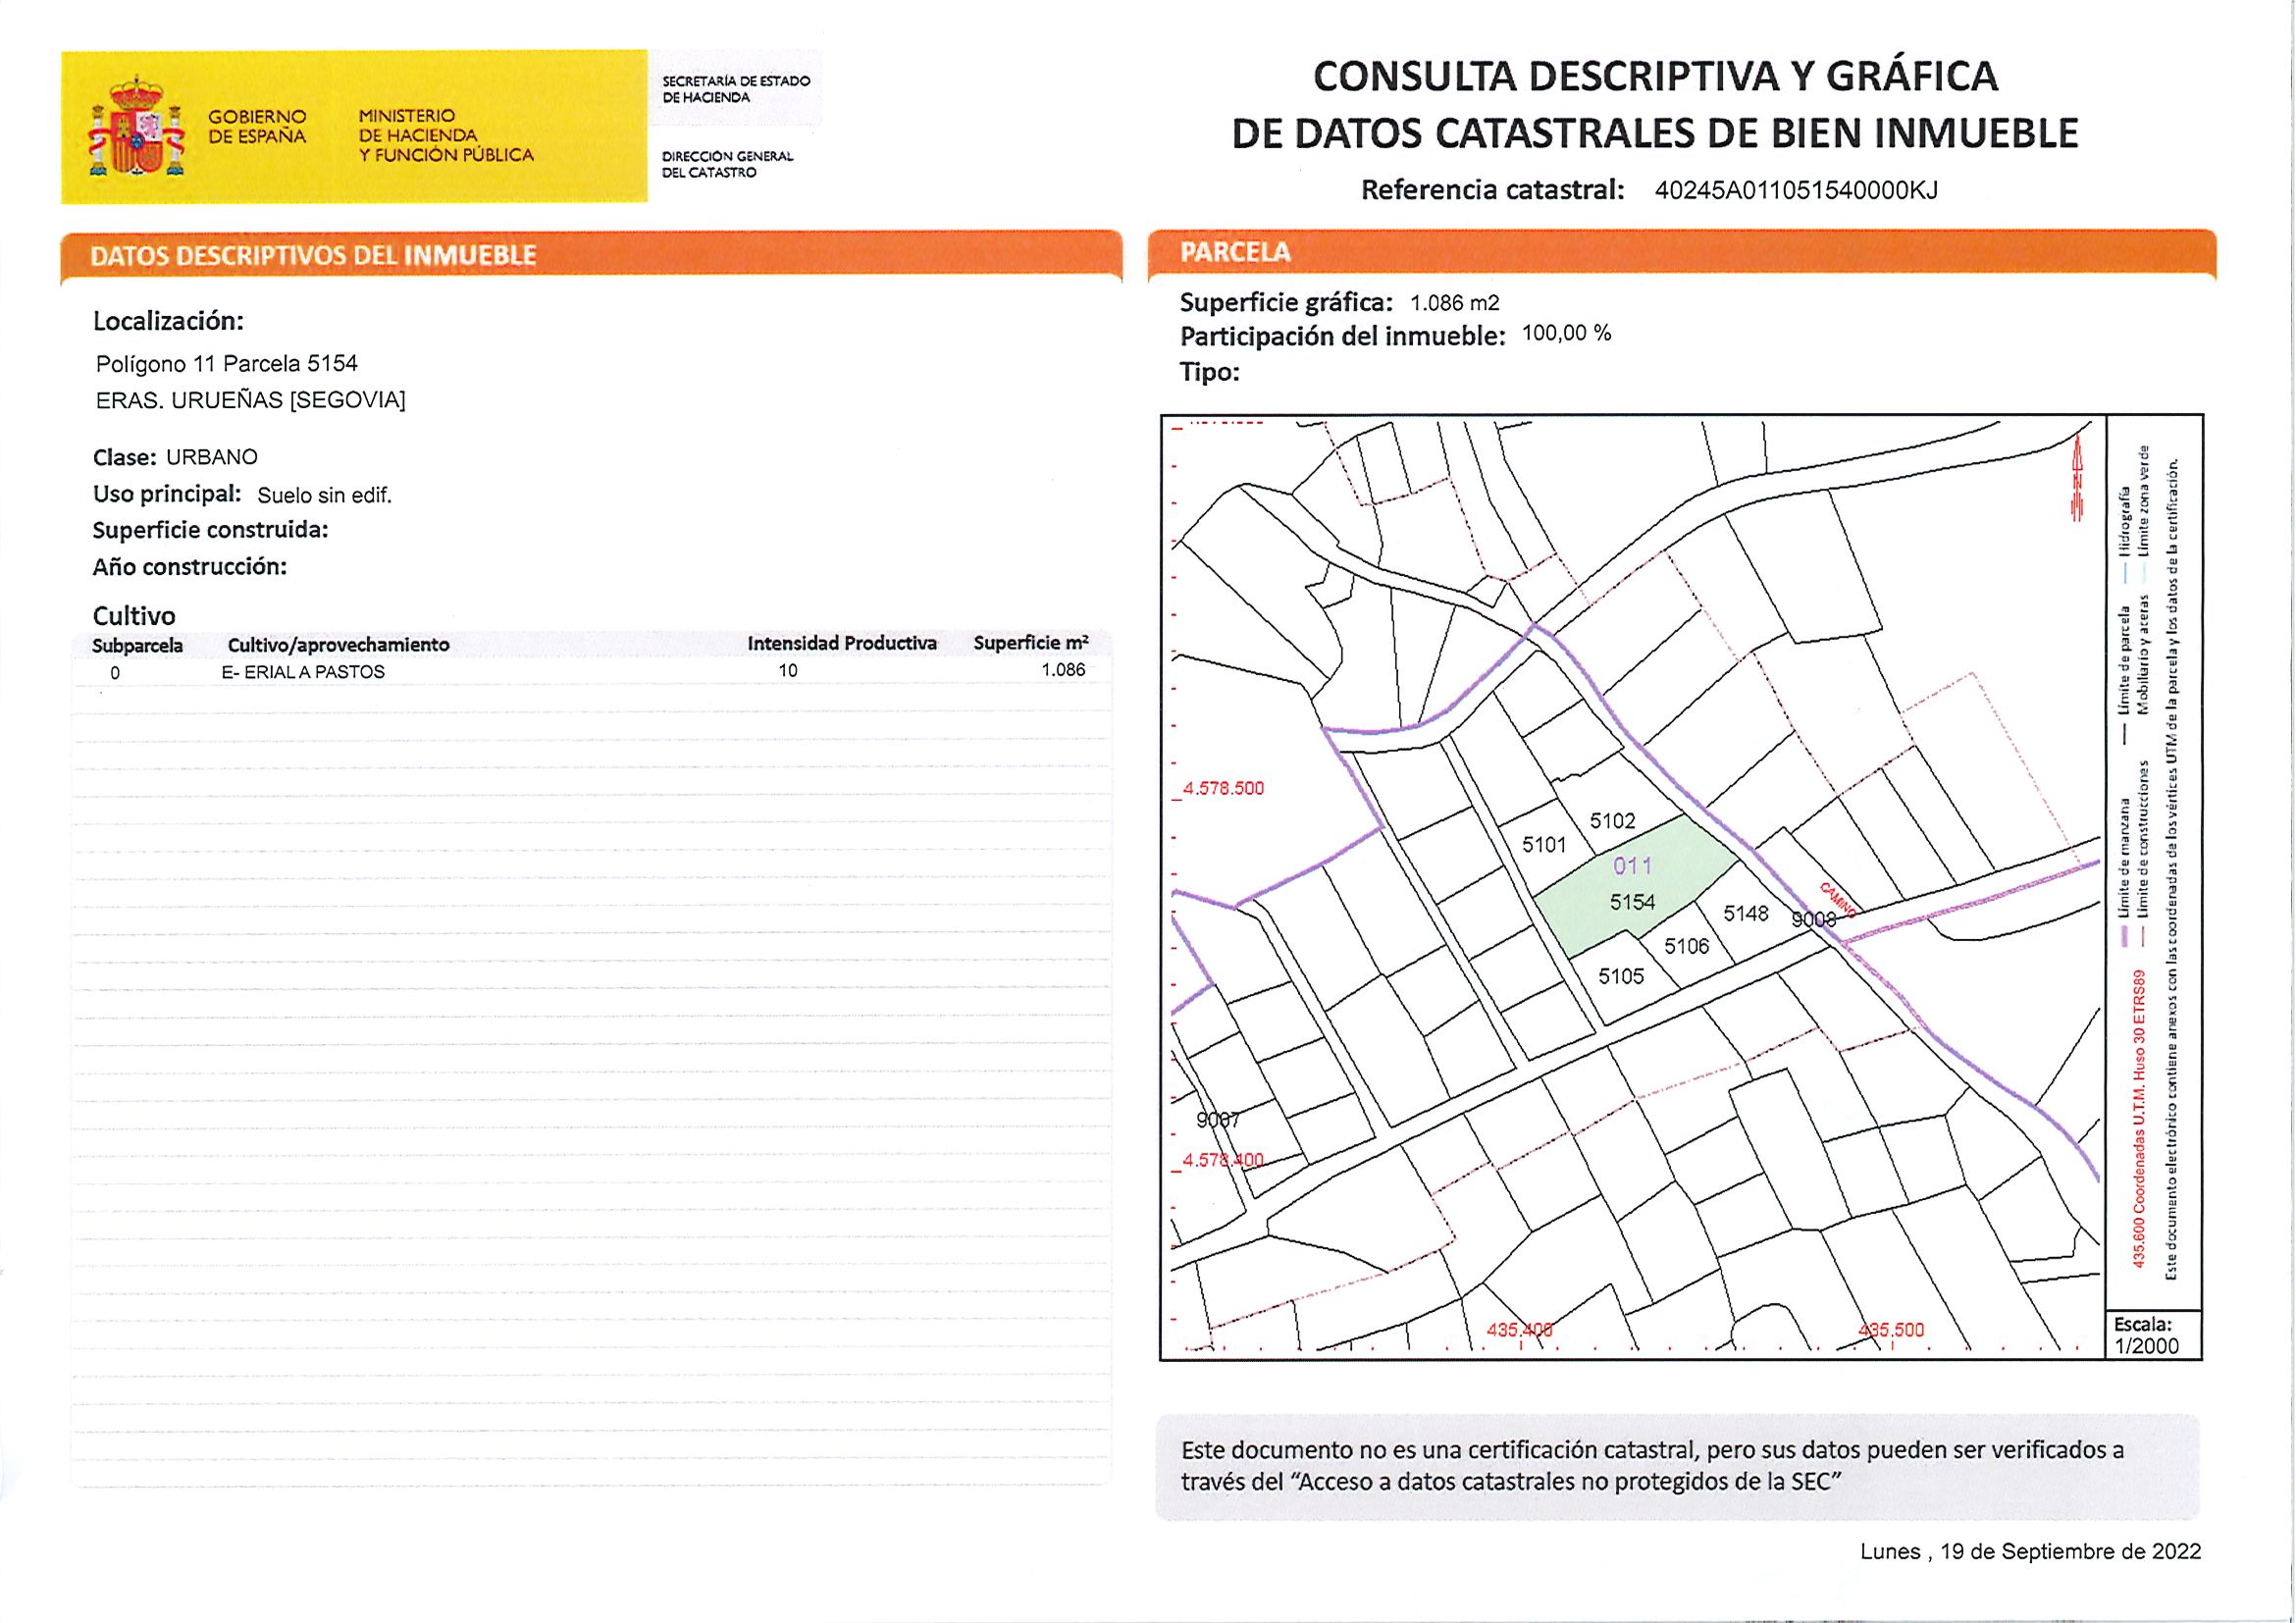The image size is (2296, 1623).
Task: Click the Cultivo/aprovechamiento column header
Action: [x=338, y=645]
